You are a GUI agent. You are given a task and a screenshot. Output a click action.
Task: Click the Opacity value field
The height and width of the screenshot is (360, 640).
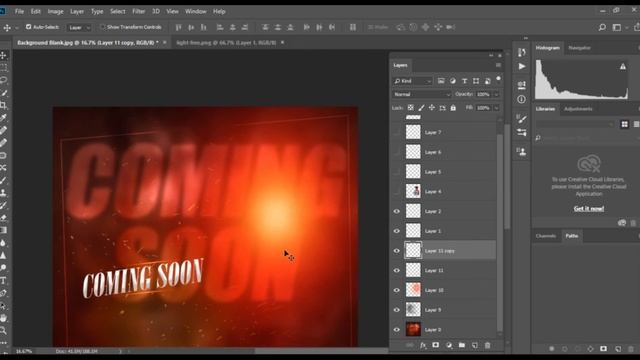483,94
